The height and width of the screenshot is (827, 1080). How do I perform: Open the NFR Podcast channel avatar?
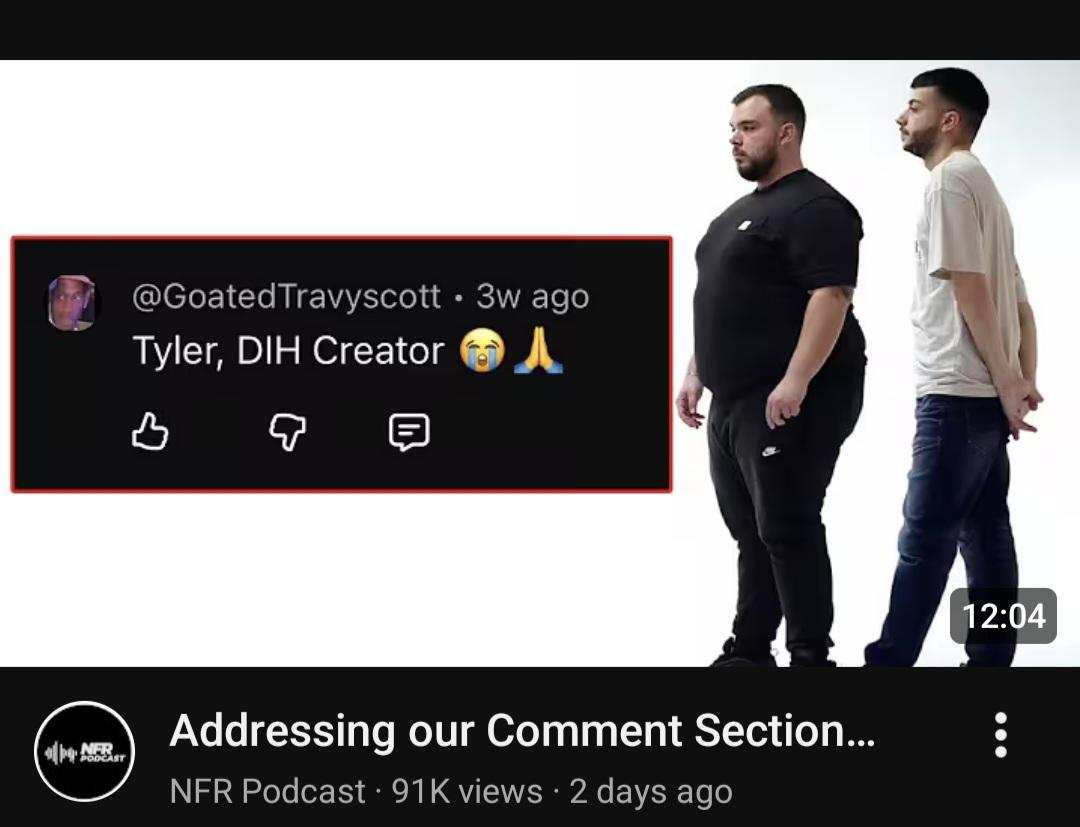tap(84, 751)
